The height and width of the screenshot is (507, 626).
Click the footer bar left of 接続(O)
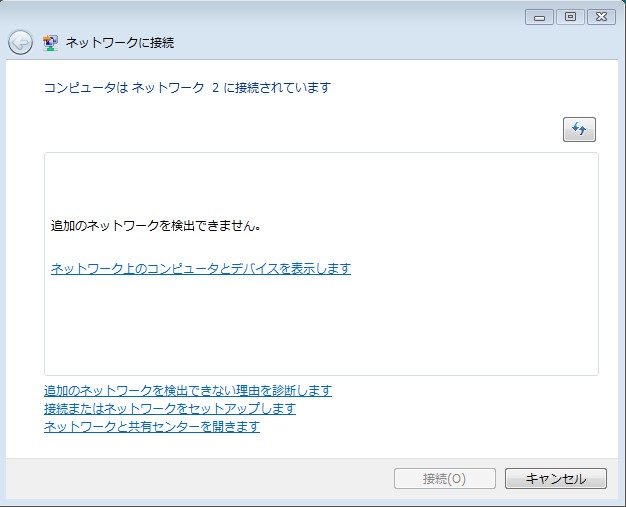[x=200, y=479]
